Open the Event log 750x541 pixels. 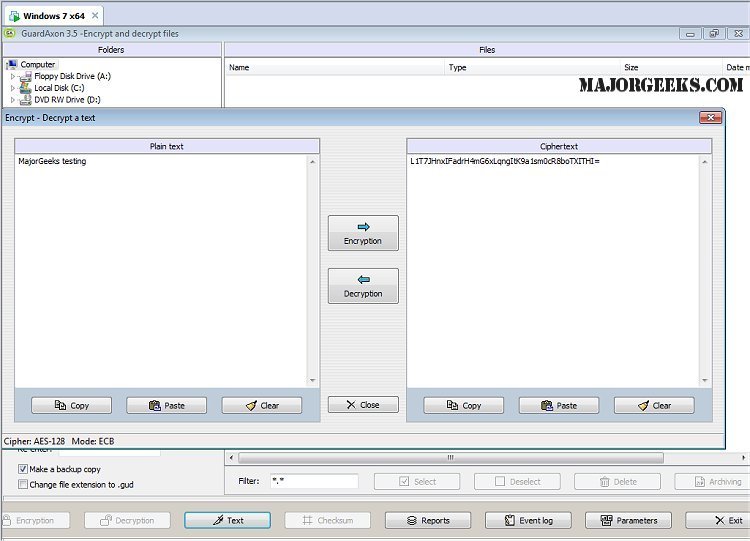(x=528, y=520)
